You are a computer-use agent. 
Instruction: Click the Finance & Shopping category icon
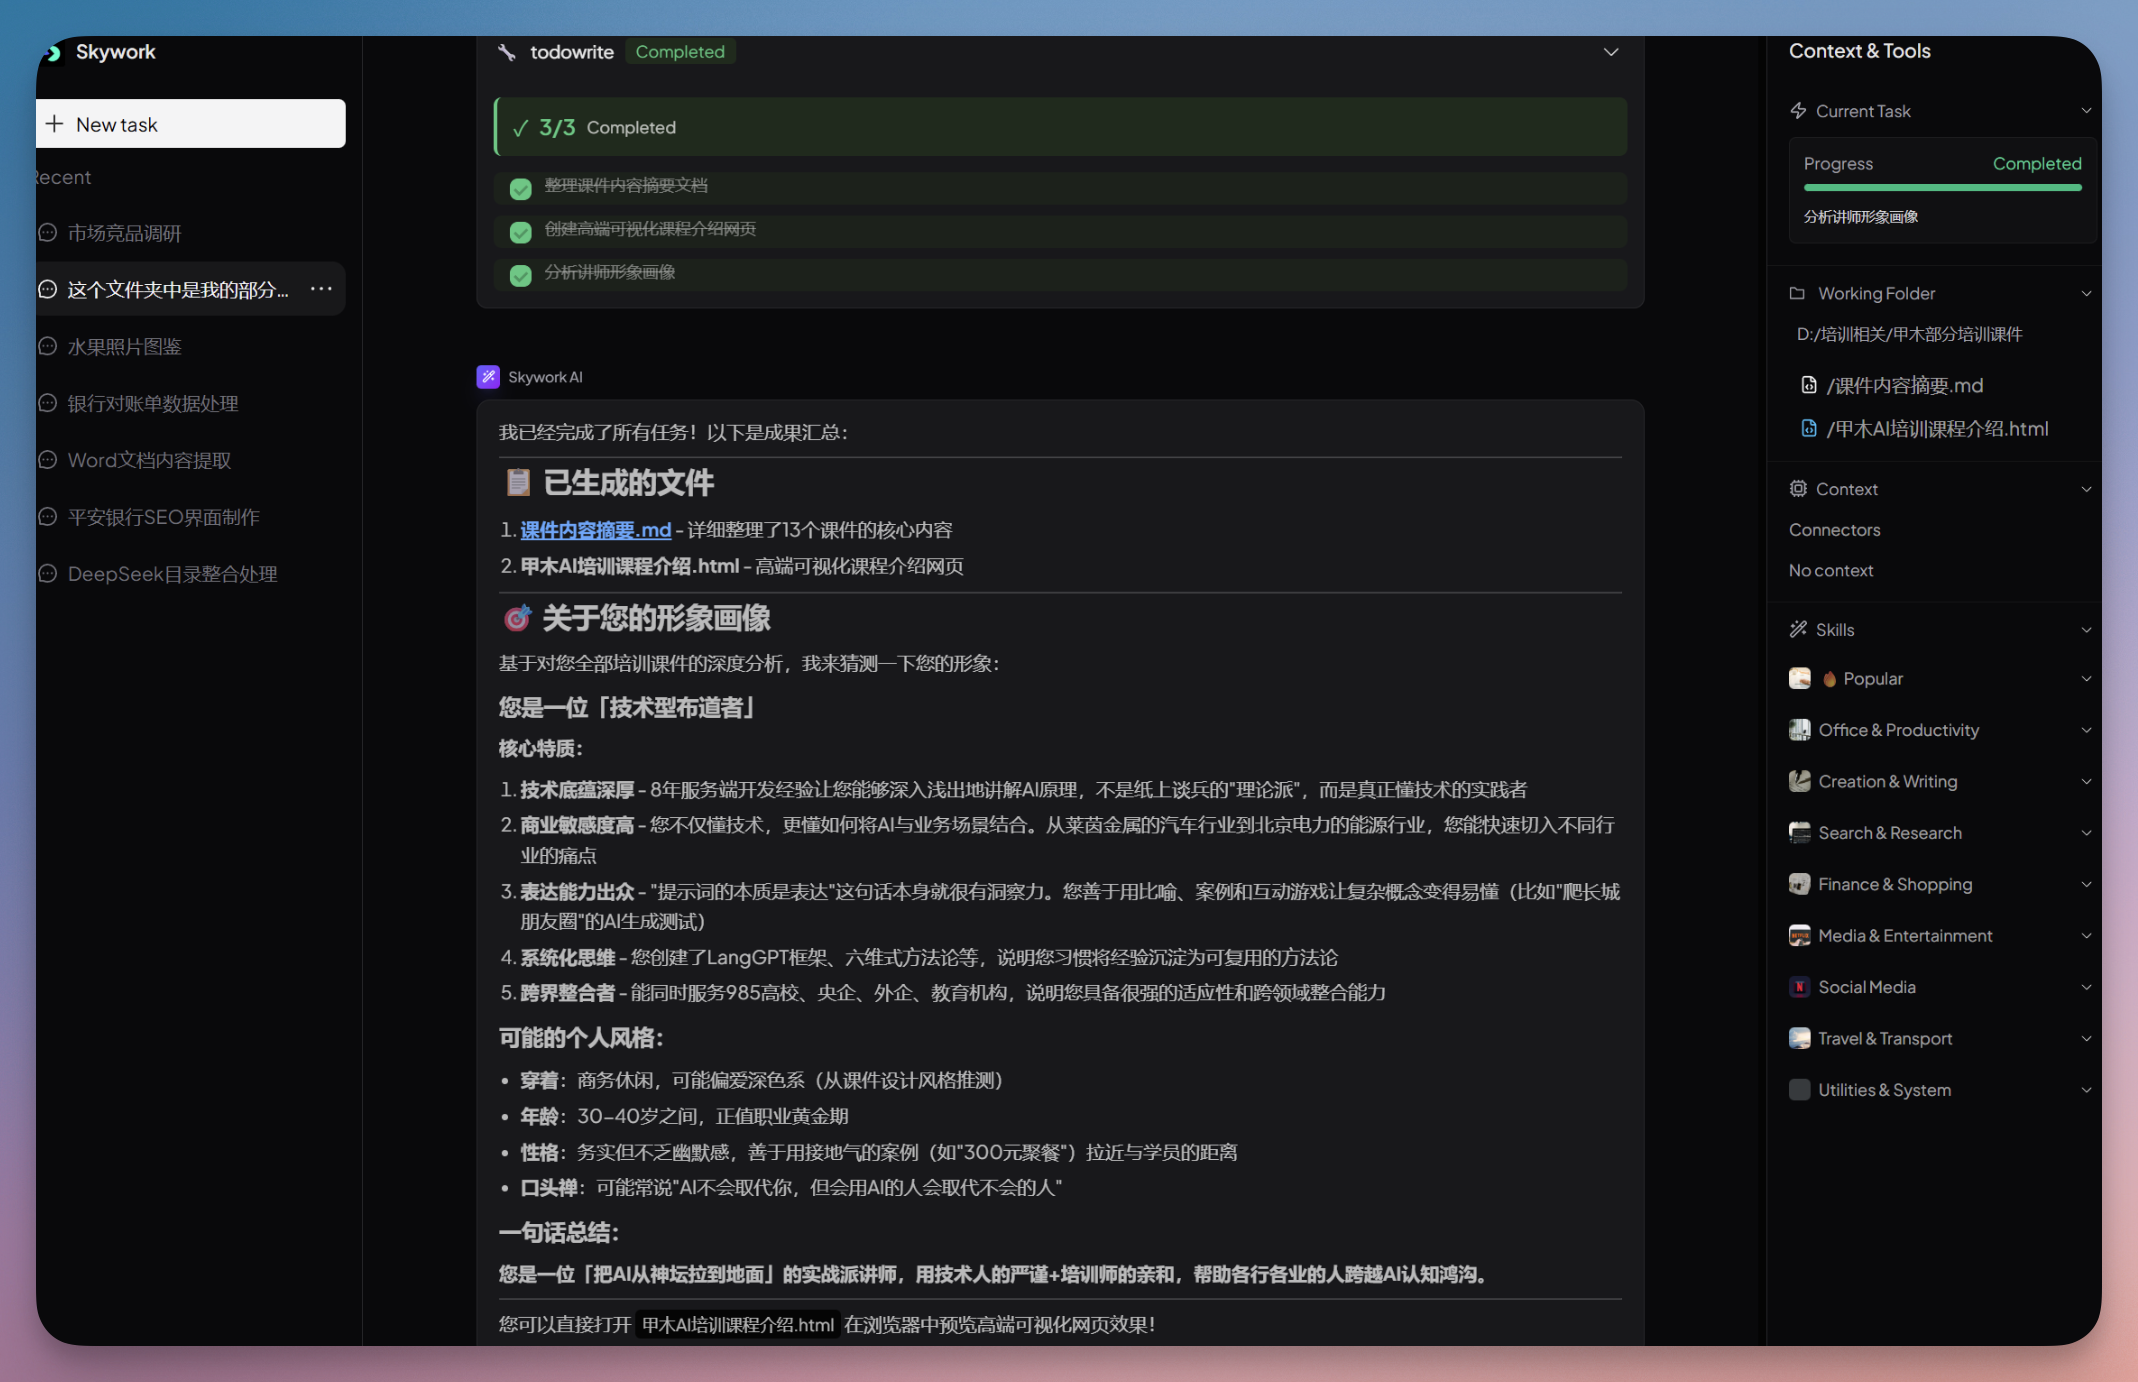tap(1800, 884)
